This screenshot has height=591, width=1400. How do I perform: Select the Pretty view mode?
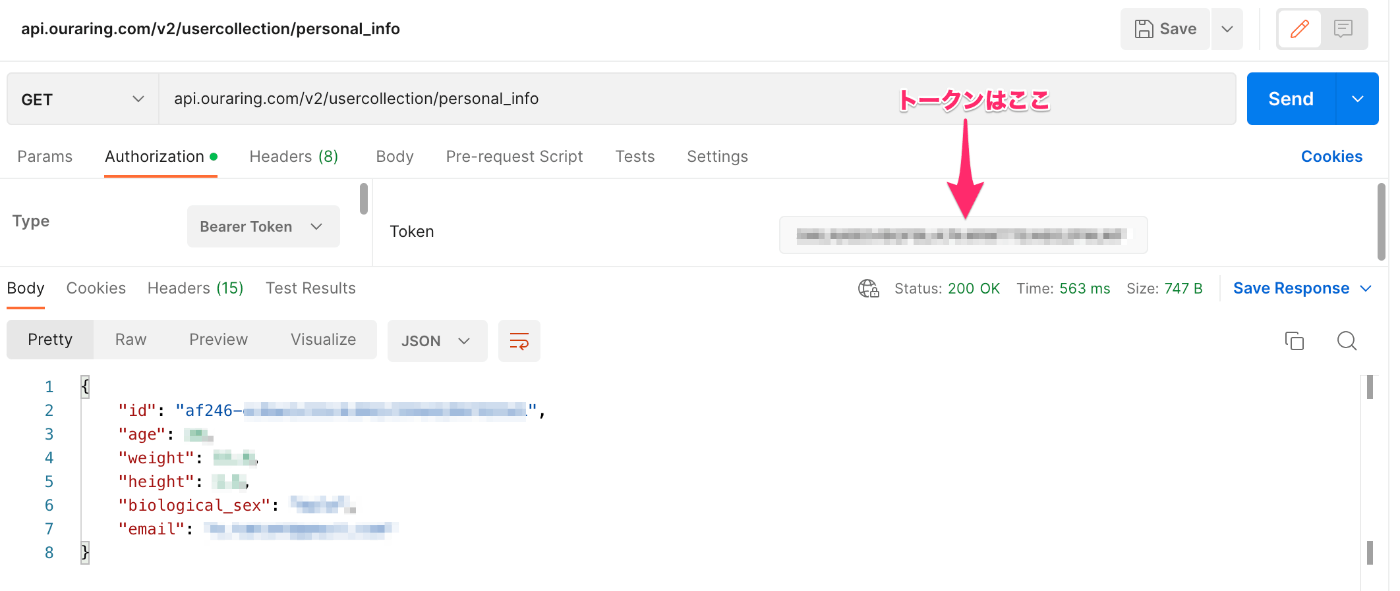(x=50, y=340)
